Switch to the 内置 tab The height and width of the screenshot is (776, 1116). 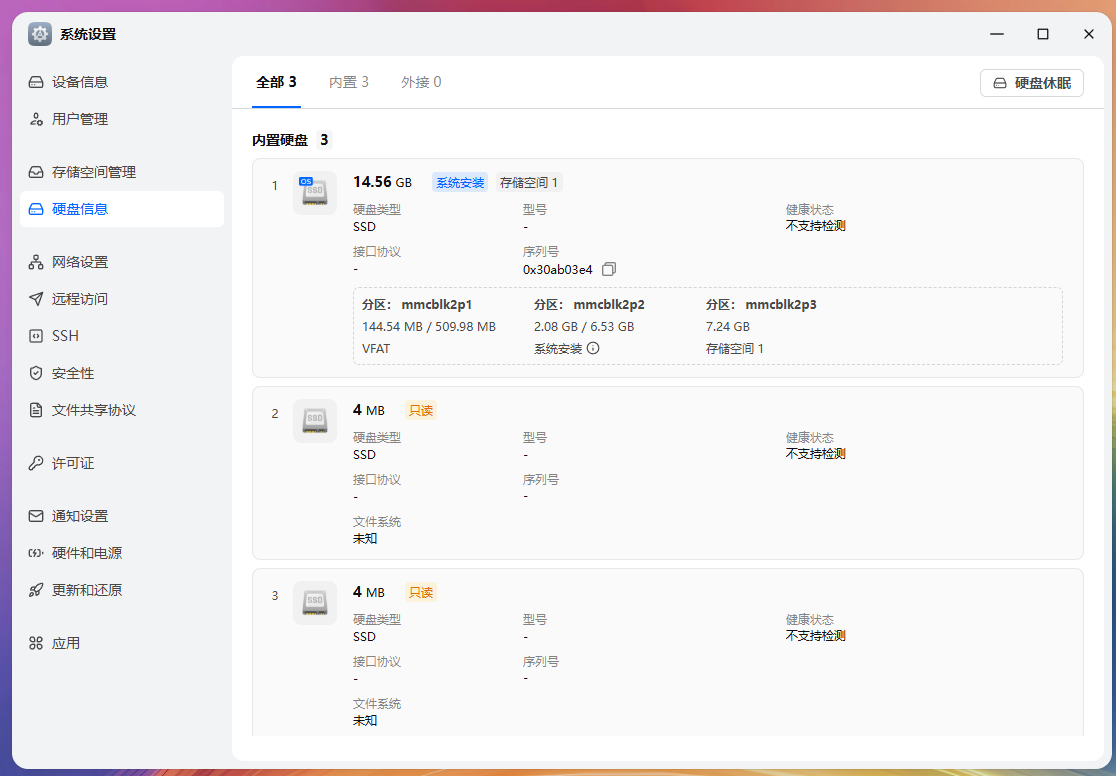348,82
